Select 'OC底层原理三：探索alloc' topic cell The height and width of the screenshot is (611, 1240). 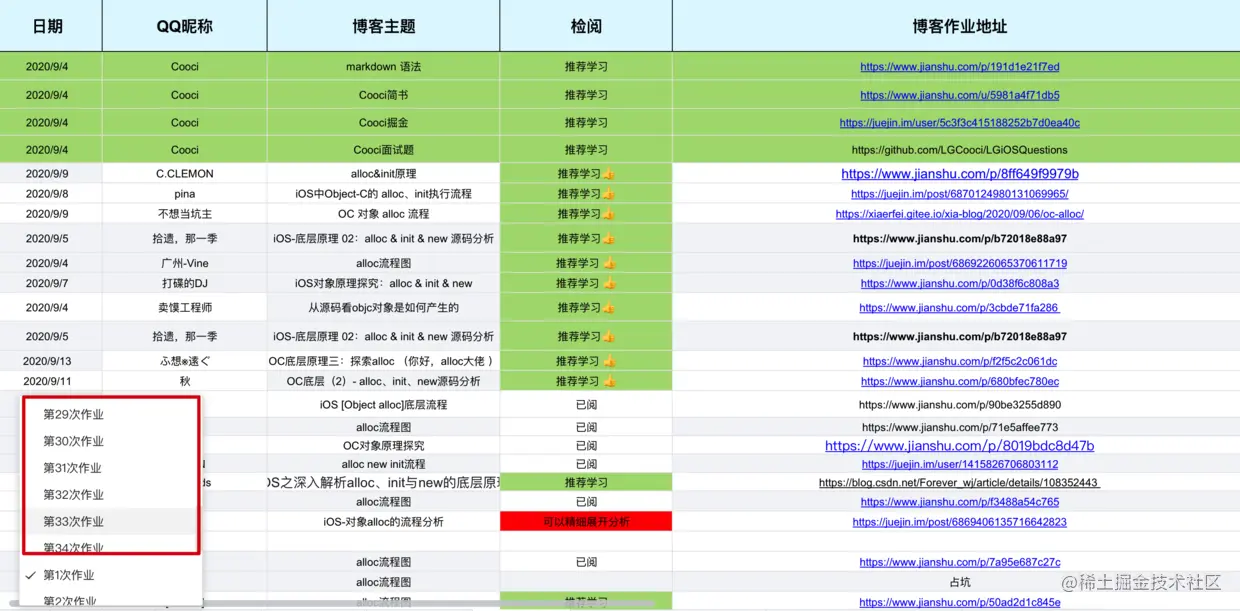[384, 362]
